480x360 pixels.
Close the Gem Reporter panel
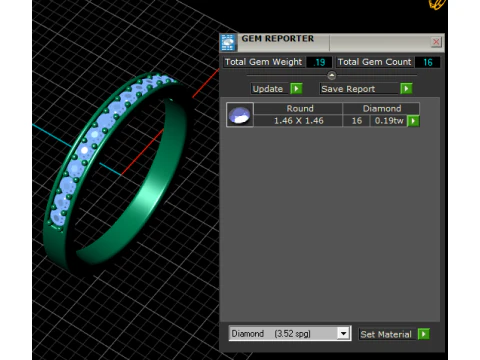[x=436, y=42]
